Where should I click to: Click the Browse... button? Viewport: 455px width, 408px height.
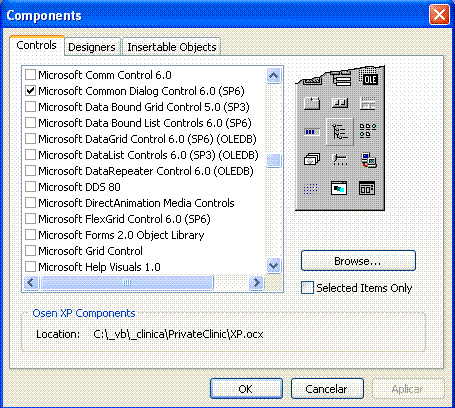point(358,261)
